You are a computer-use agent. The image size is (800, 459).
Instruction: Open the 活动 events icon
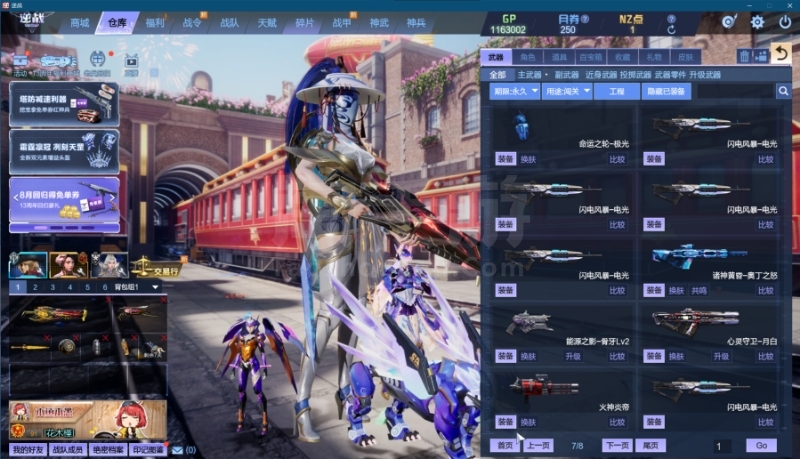coord(20,64)
